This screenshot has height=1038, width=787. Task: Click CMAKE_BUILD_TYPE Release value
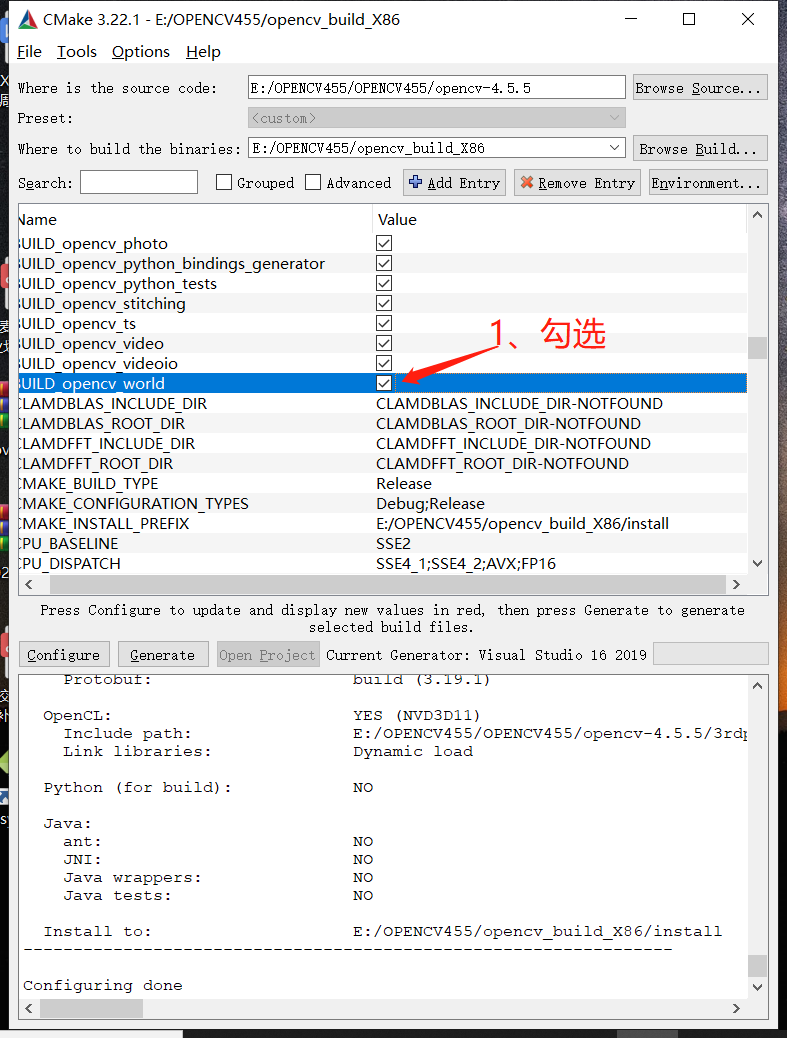404,483
